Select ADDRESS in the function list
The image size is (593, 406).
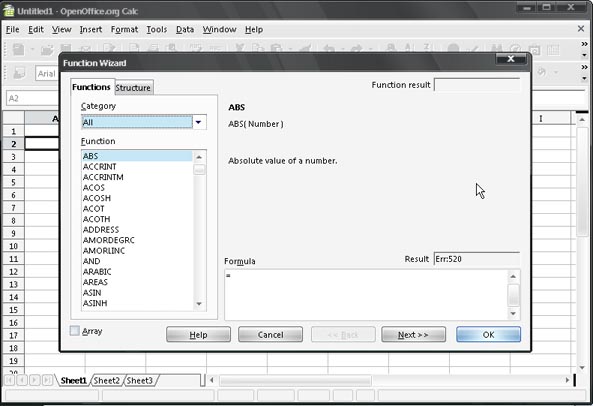coord(137,229)
